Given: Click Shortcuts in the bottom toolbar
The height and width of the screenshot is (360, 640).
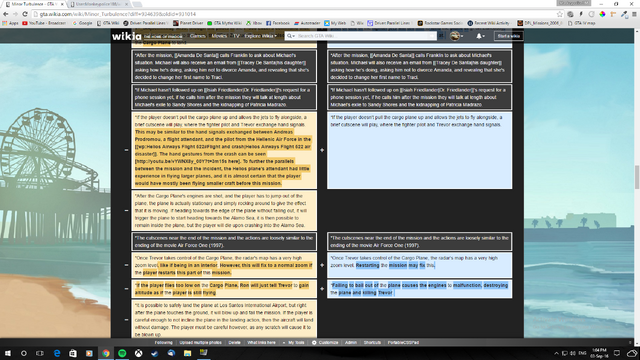Looking at the screenshot, I should 372,342.
